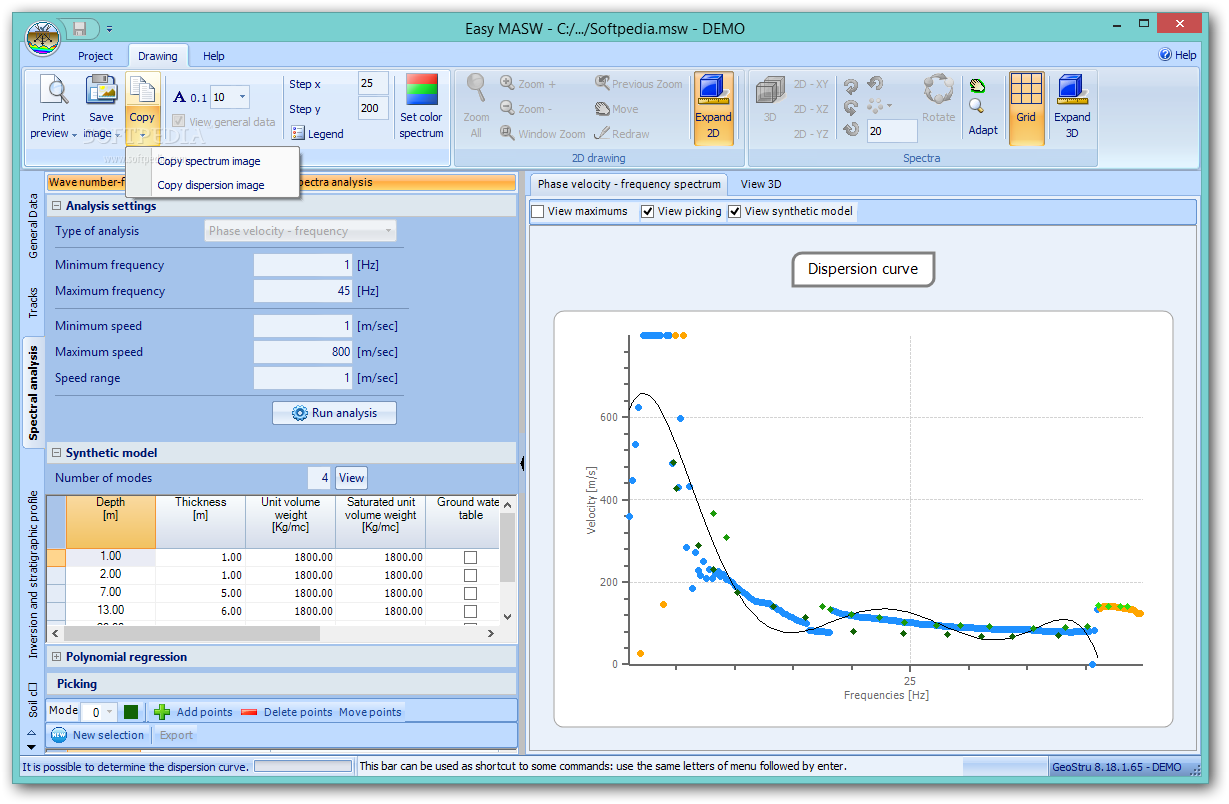Open the picking Mode dropdown
Image resolution: width=1229 pixels, height=804 pixels.
point(109,712)
